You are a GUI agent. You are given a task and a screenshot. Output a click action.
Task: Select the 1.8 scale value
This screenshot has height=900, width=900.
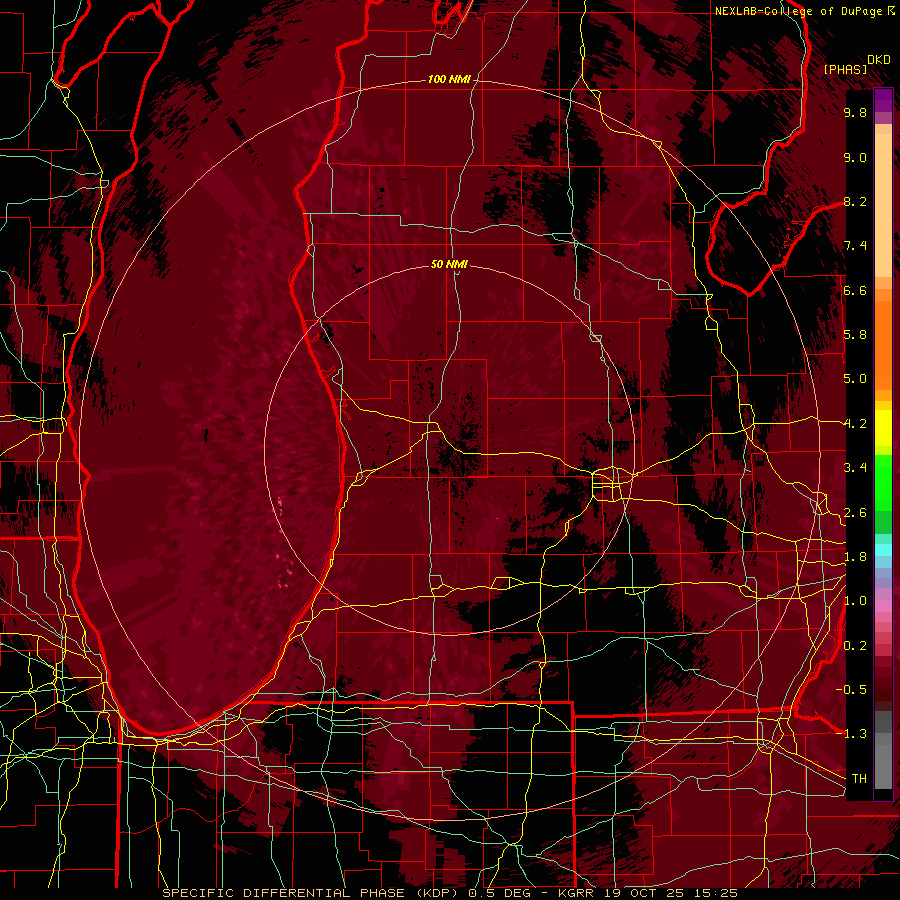855,557
